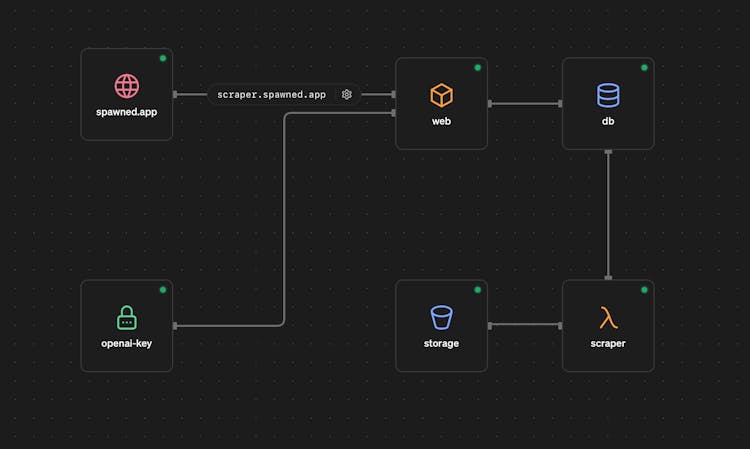Open the gear settings on scraper.spawned.app
This screenshot has height=449, width=750.
[x=347, y=94]
